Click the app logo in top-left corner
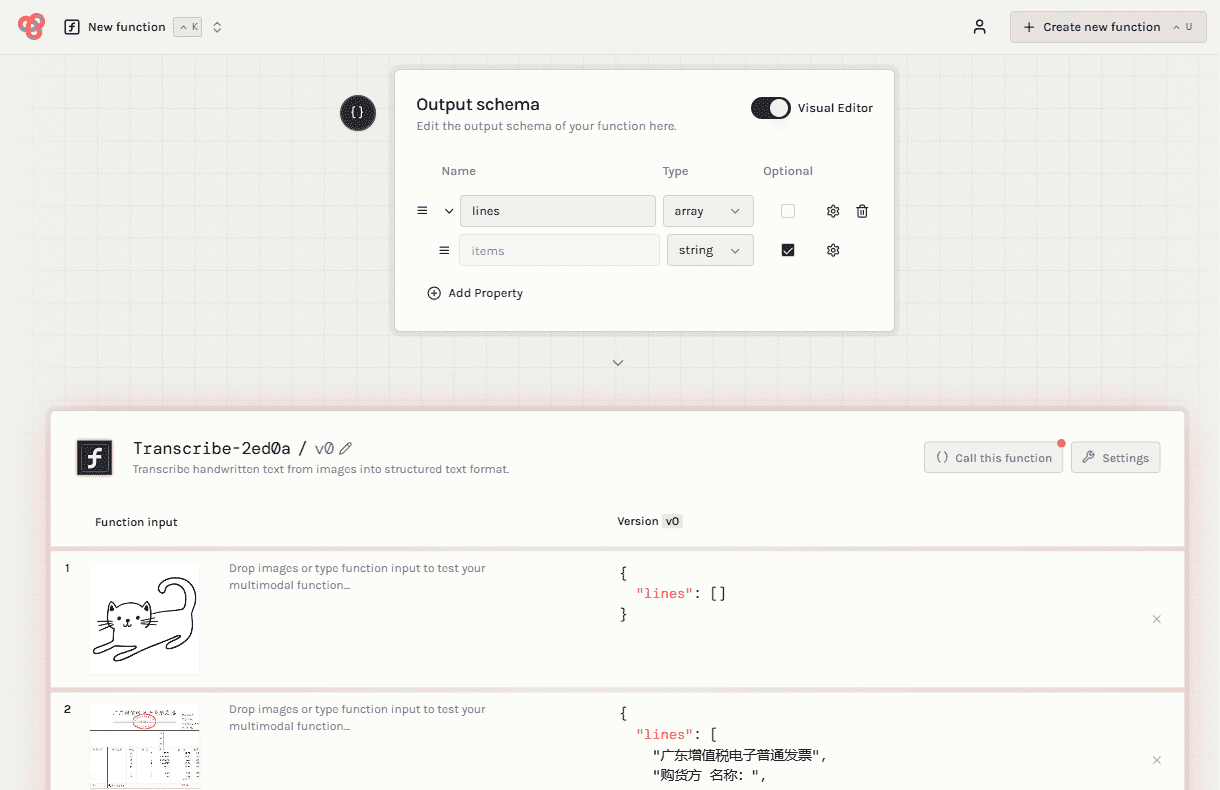 point(32,27)
